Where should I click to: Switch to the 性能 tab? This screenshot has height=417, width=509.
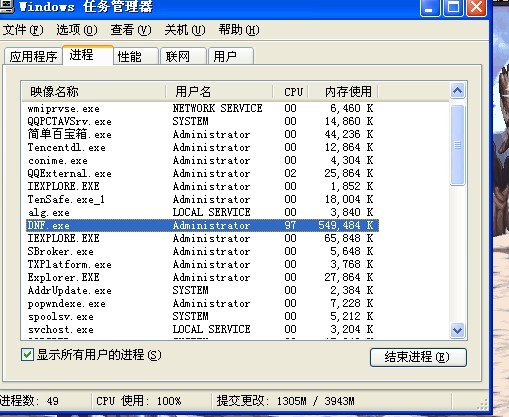(x=136, y=56)
